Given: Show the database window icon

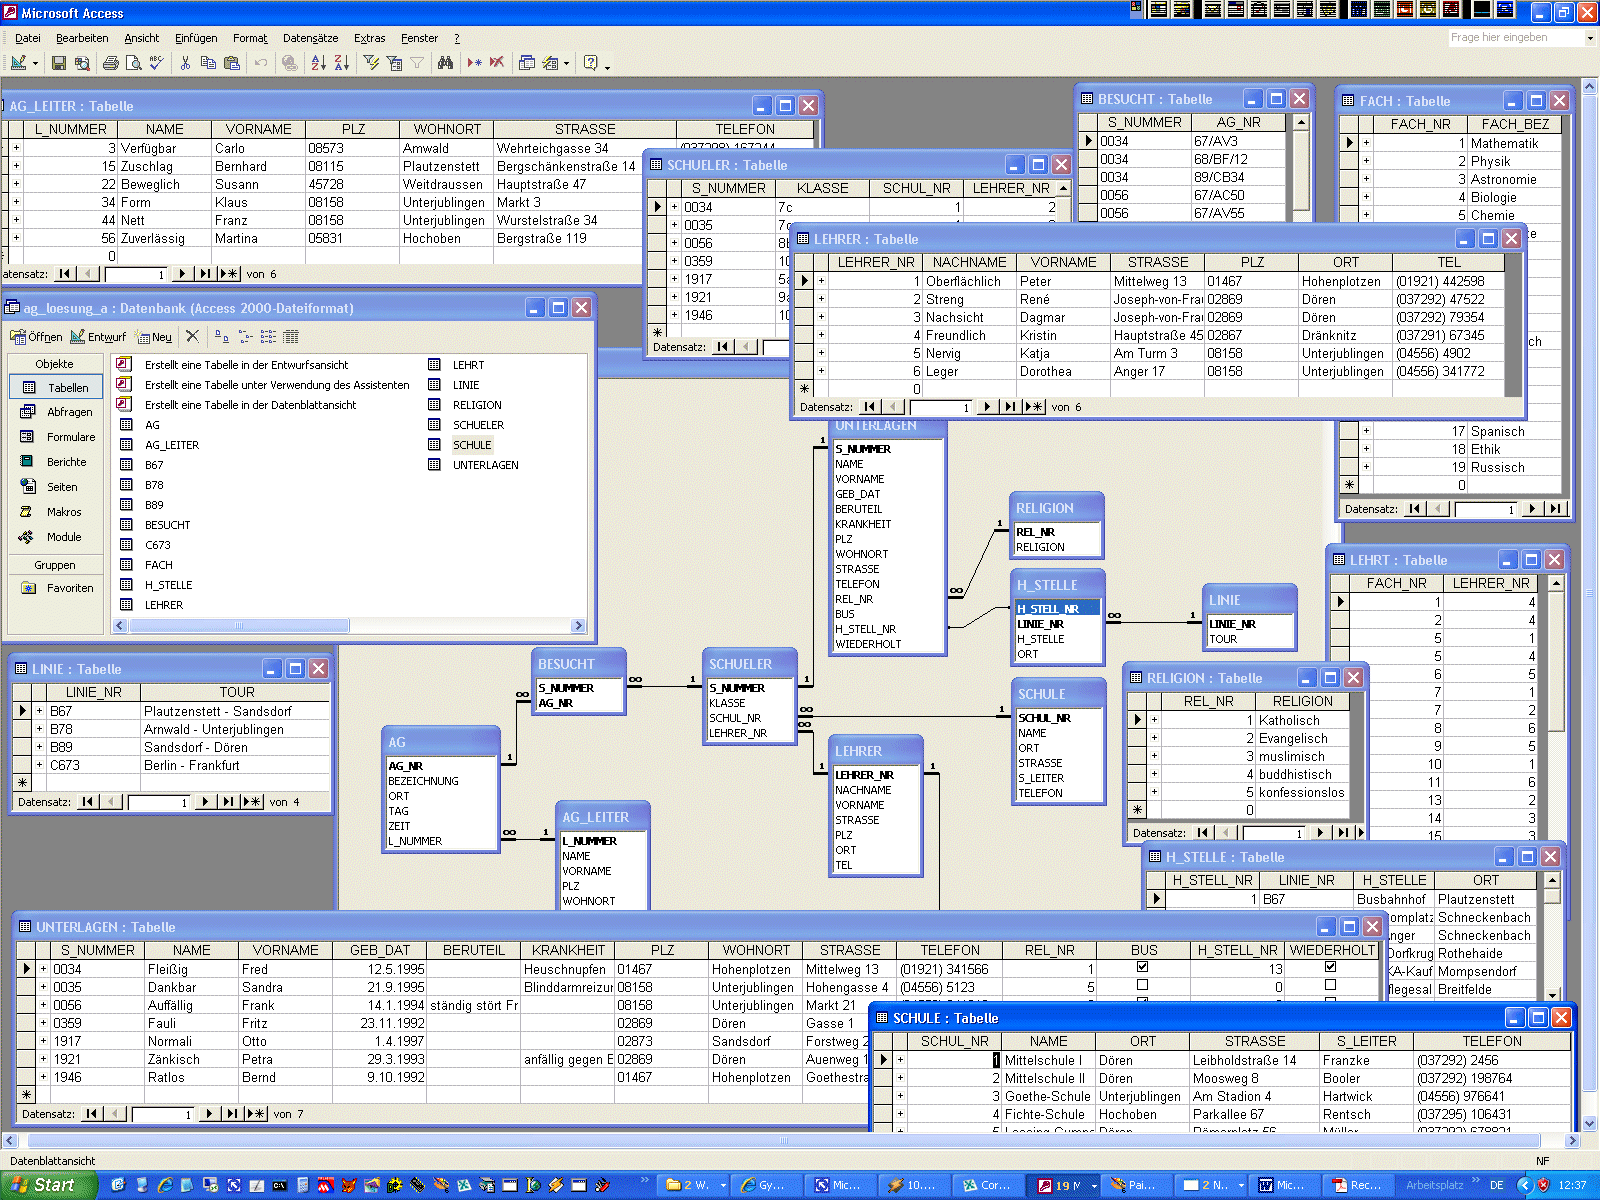Looking at the screenshot, I should 527,63.
